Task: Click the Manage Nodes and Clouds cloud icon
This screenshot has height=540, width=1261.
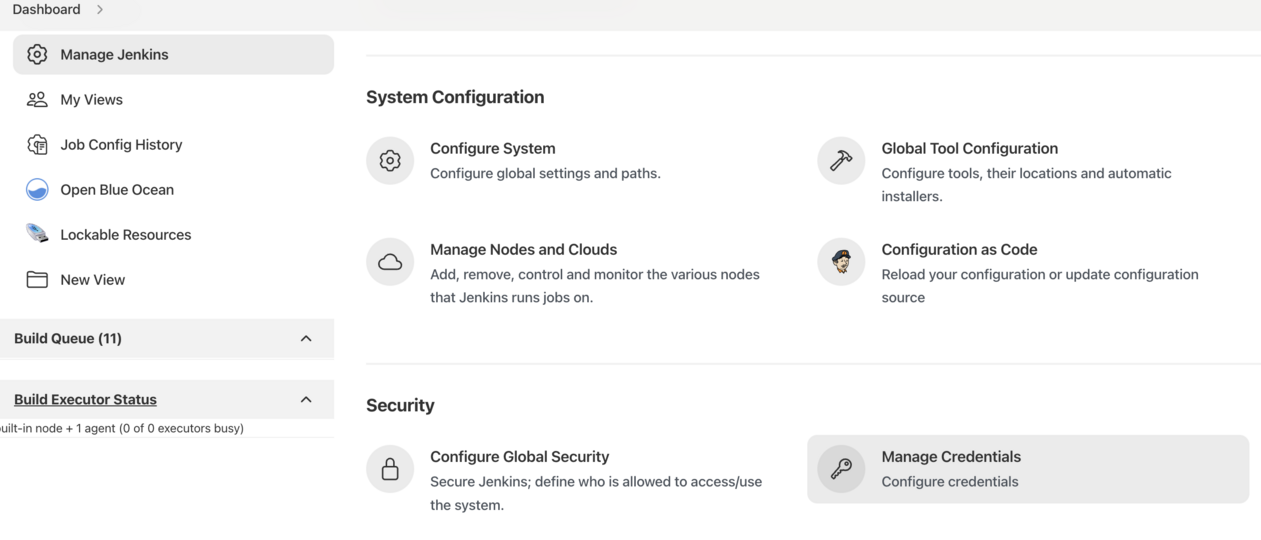Action: (390, 261)
